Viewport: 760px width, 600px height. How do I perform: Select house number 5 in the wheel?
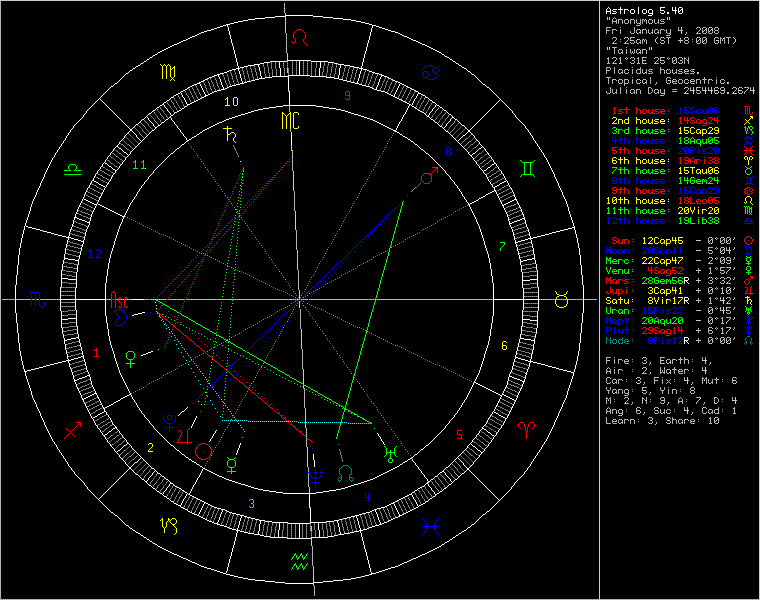(459, 435)
